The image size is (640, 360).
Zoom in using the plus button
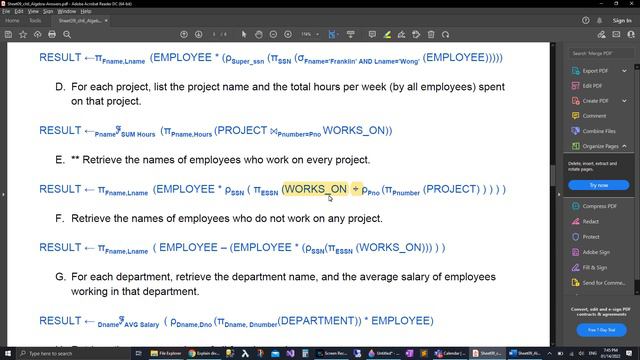[x=288, y=35]
